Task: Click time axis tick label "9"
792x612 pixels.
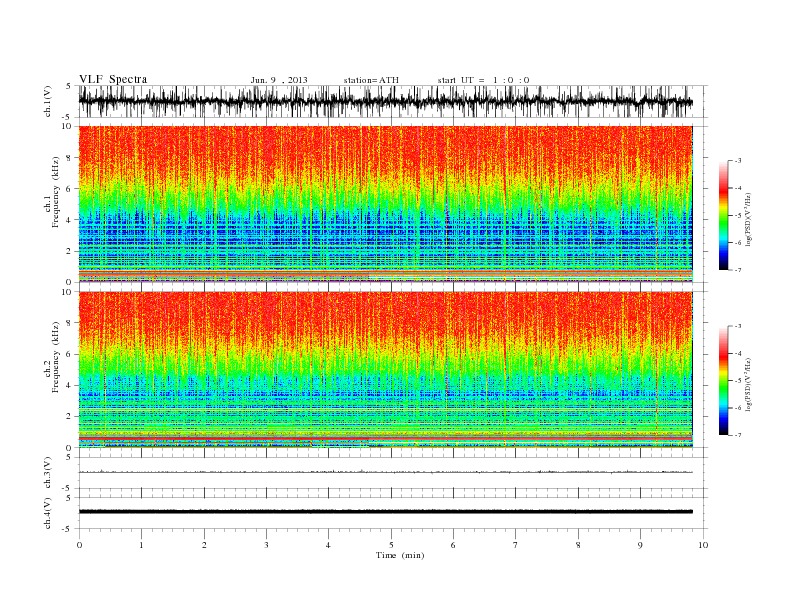Action: tap(640, 545)
